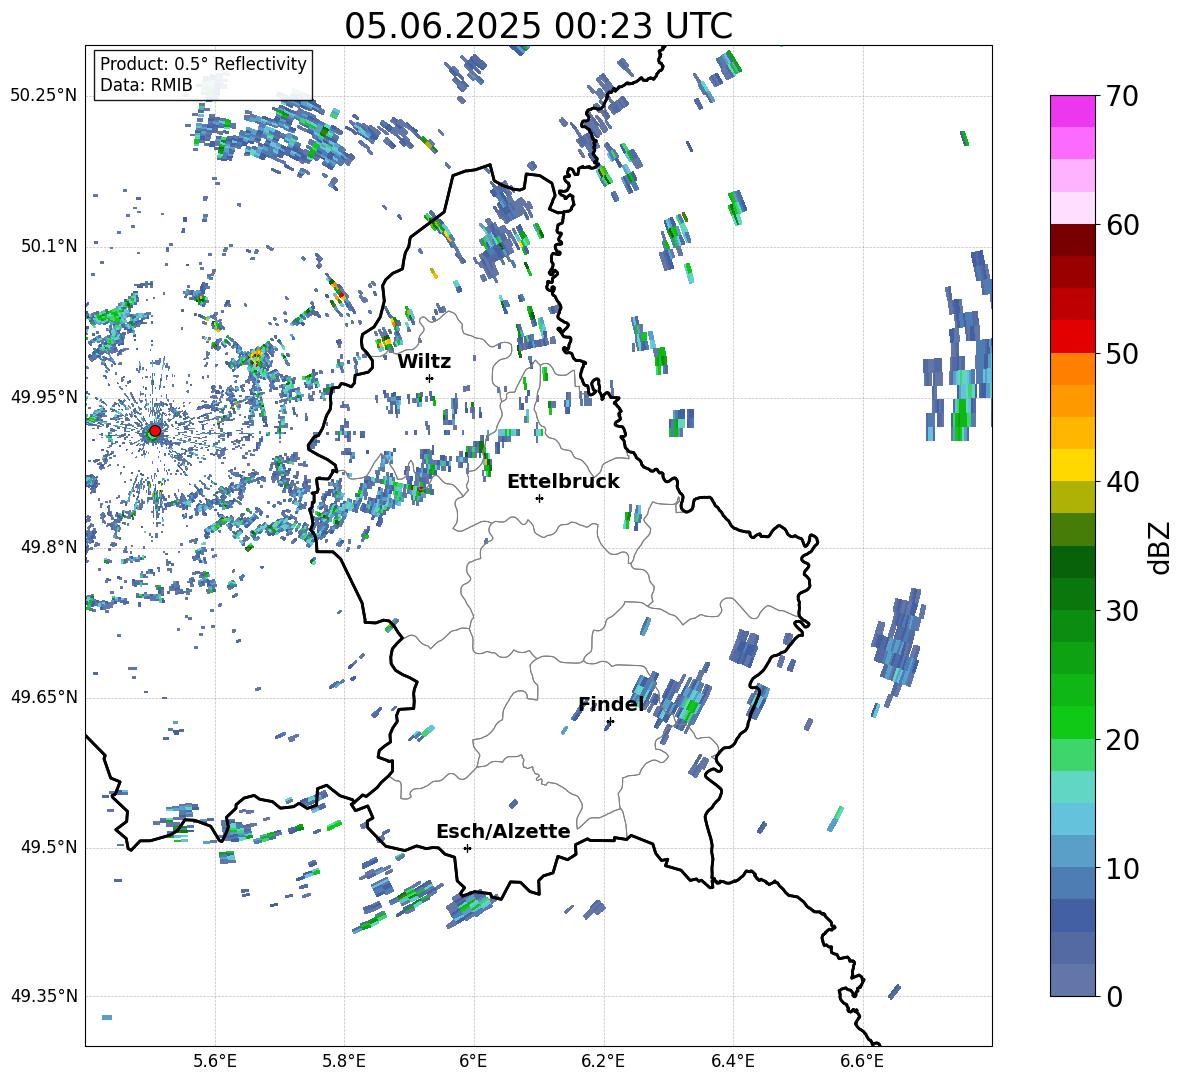Click the colorbar tick label 50

(1122, 353)
